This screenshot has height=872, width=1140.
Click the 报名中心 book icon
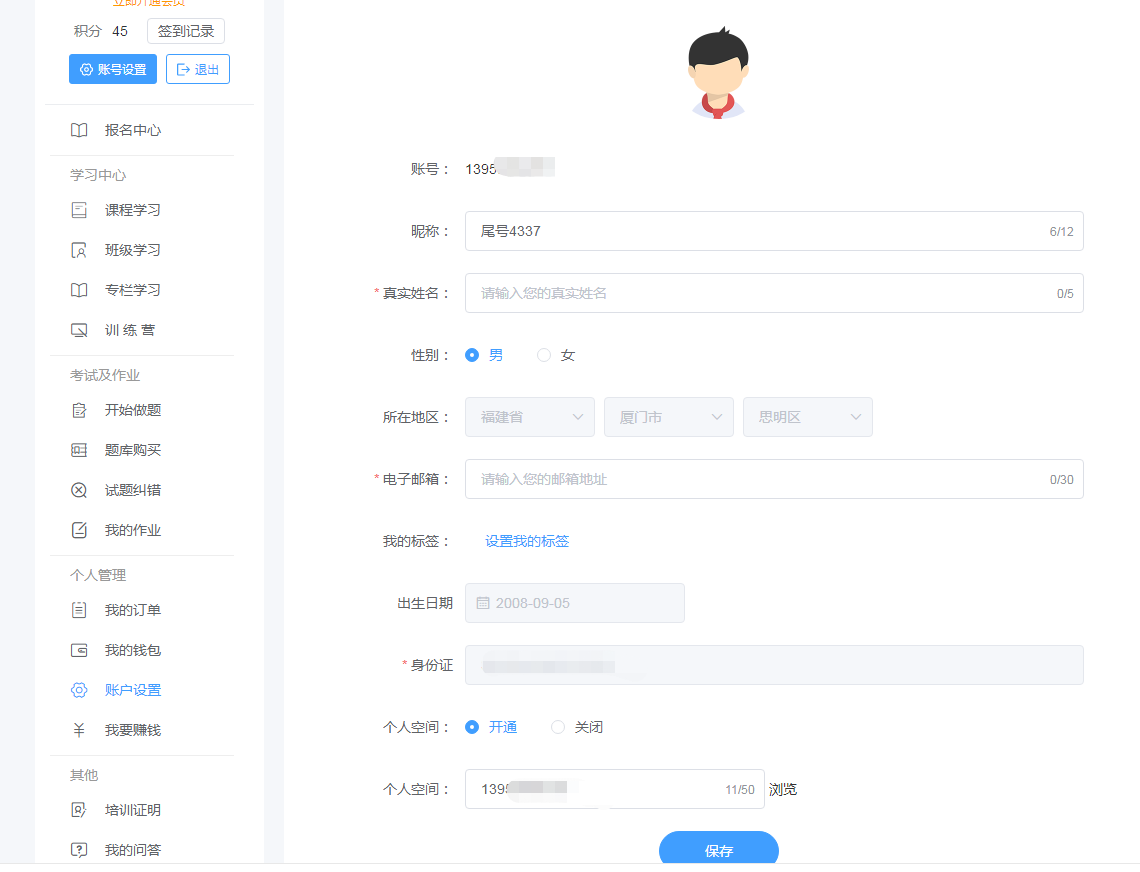(x=79, y=130)
